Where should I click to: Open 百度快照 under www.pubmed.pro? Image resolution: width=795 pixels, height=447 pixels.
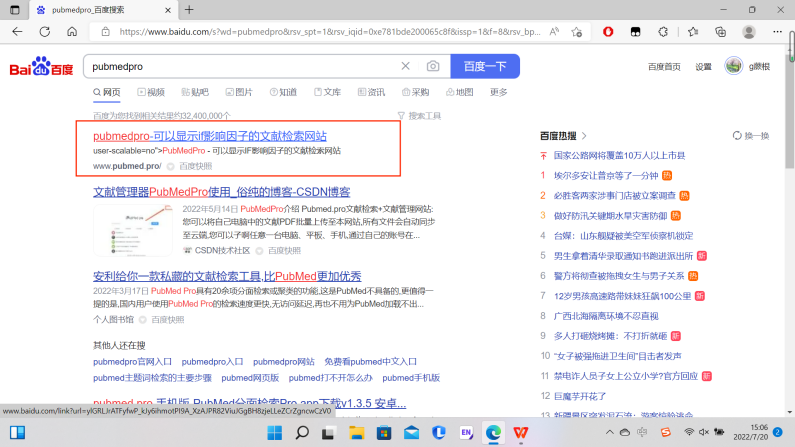[x=196, y=166]
